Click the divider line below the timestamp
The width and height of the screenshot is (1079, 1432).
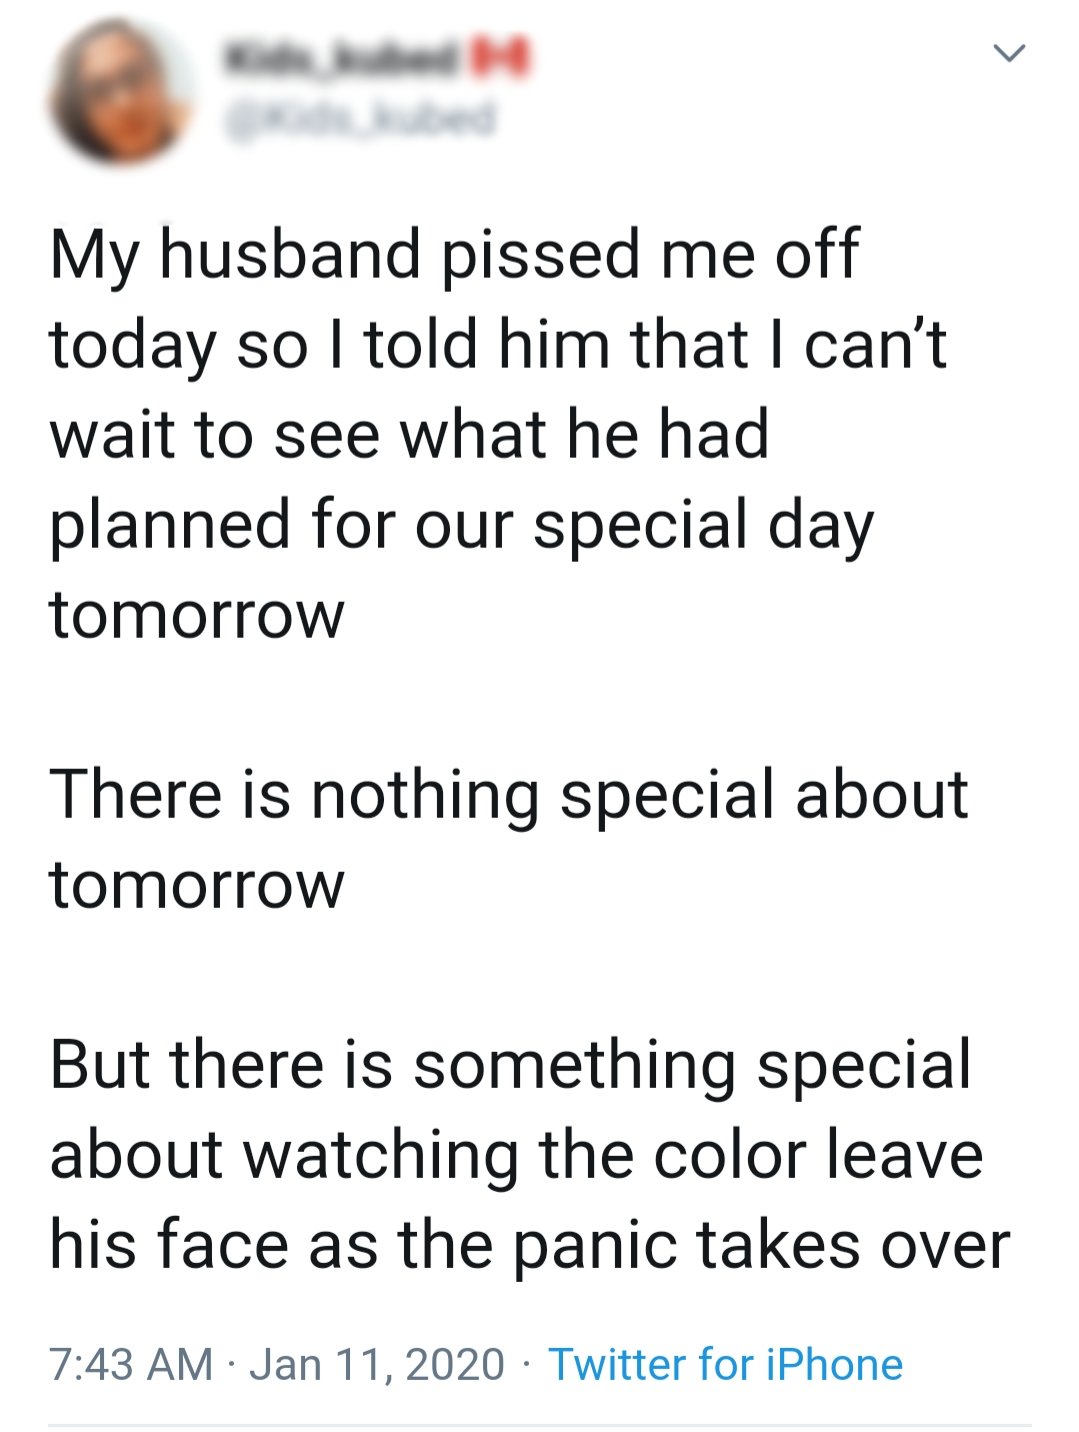[x=540, y=1425]
